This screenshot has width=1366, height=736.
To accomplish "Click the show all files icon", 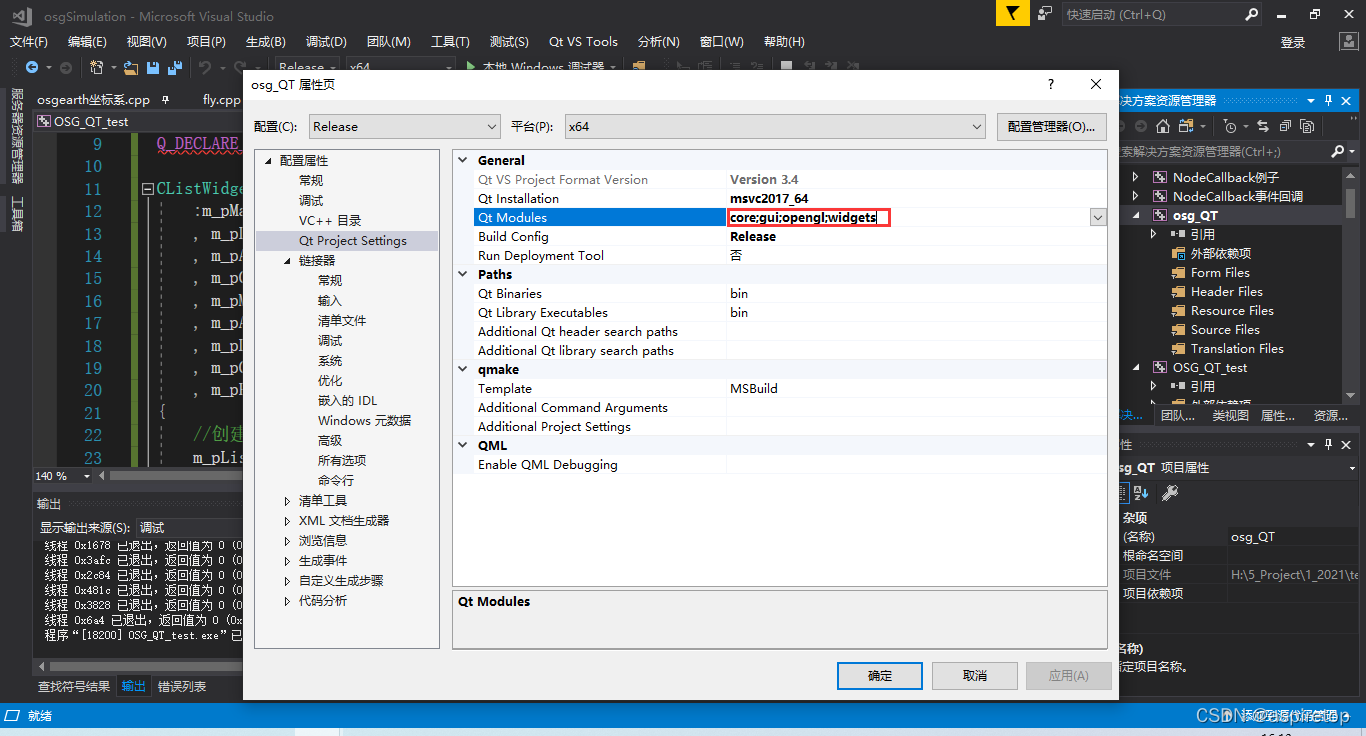I will (1307, 126).
